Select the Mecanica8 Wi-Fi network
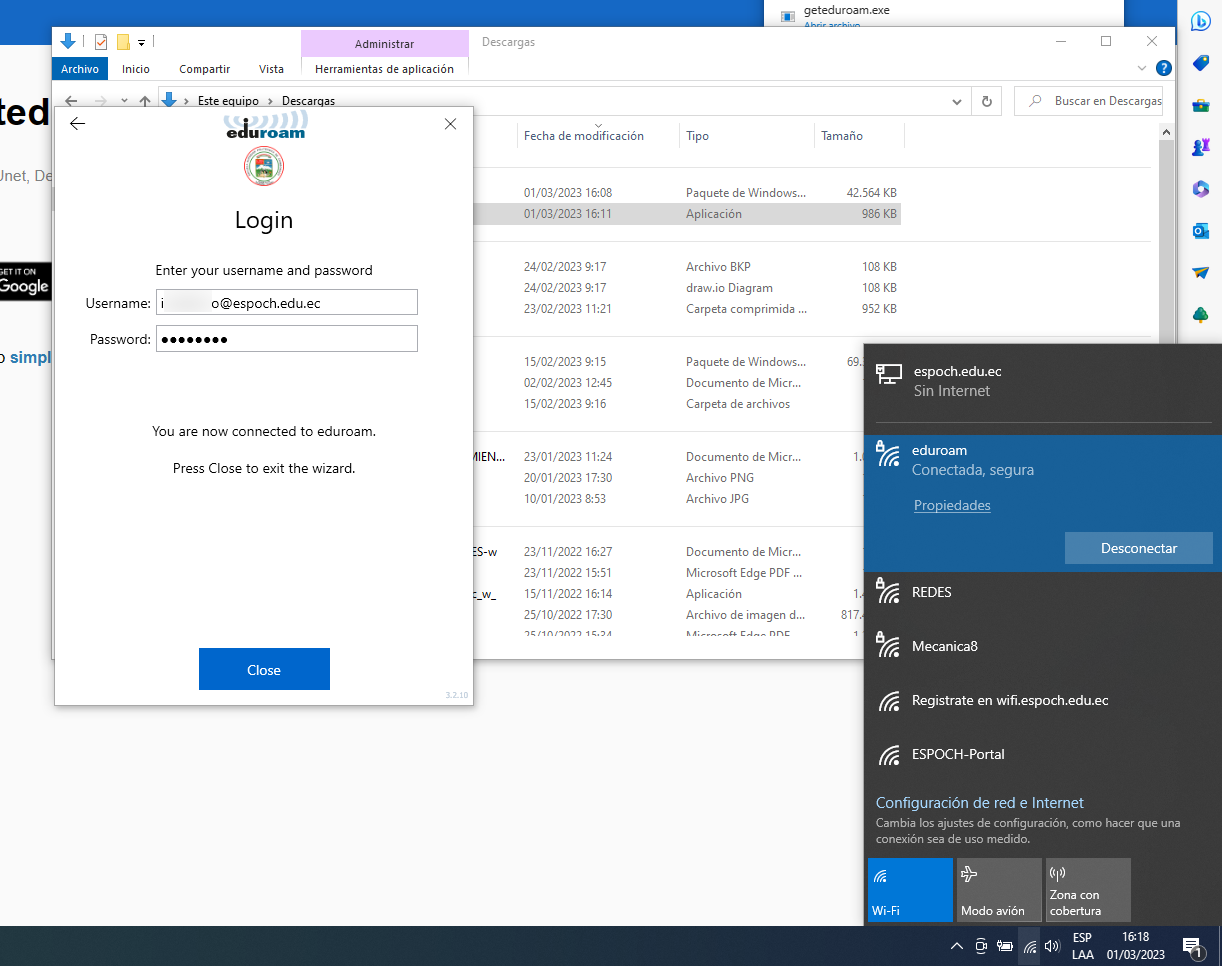 tap(1043, 646)
